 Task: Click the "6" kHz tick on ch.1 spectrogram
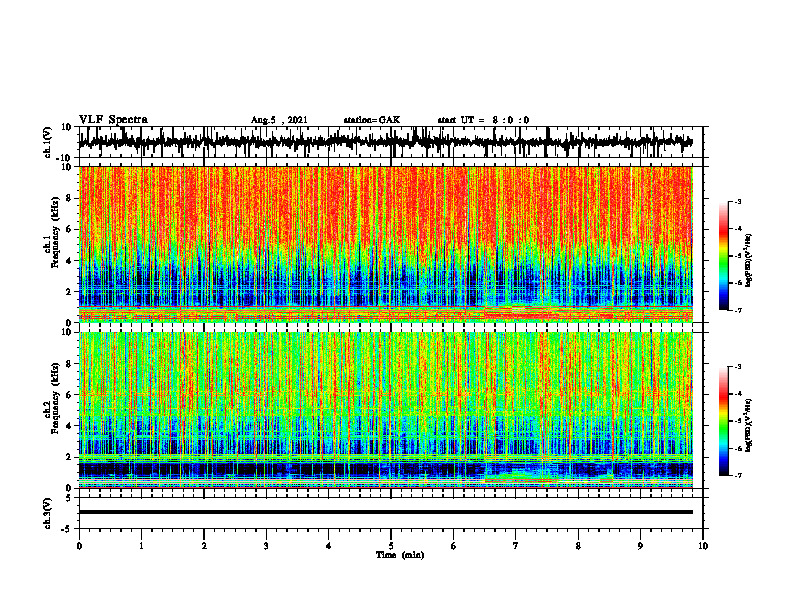[70, 230]
